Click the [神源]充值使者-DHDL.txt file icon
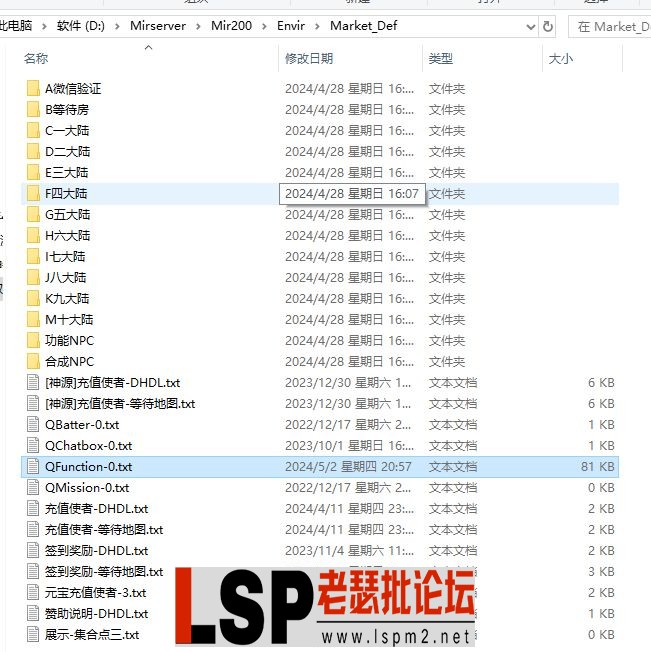This screenshot has height=652, width=651. click(33, 383)
